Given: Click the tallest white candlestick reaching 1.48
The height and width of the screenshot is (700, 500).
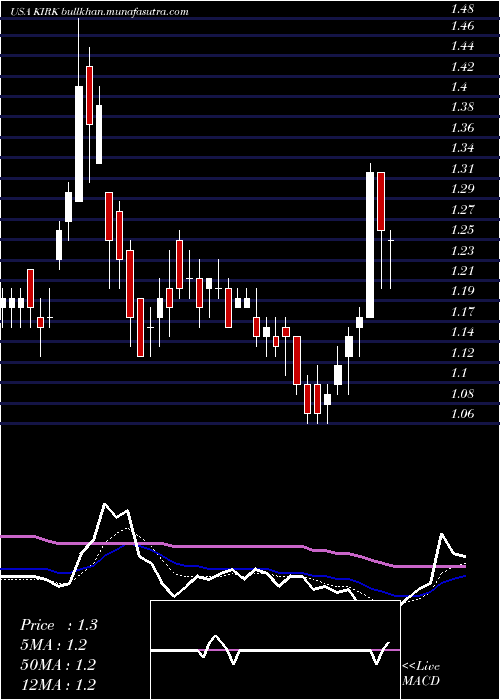Looking at the screenshot, I should [x=79, y=144].
